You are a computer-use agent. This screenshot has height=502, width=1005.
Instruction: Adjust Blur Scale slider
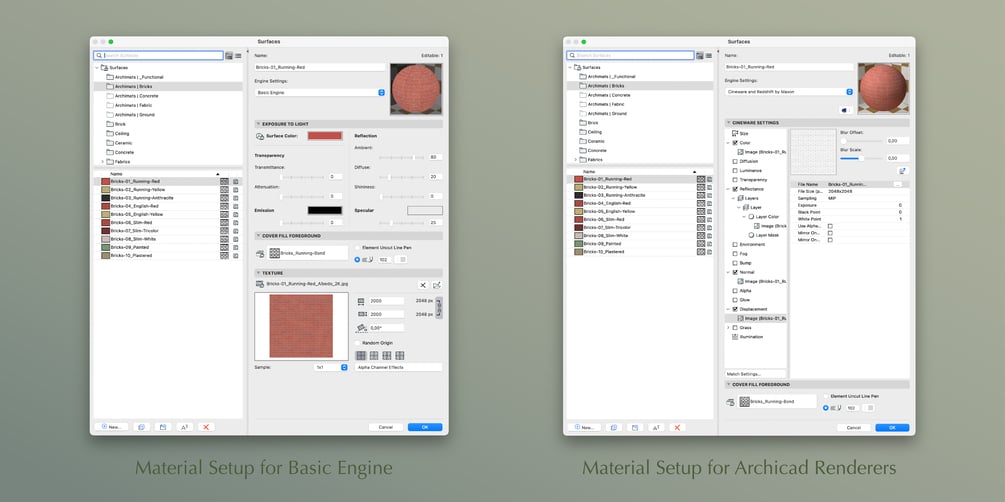point(861,158)
